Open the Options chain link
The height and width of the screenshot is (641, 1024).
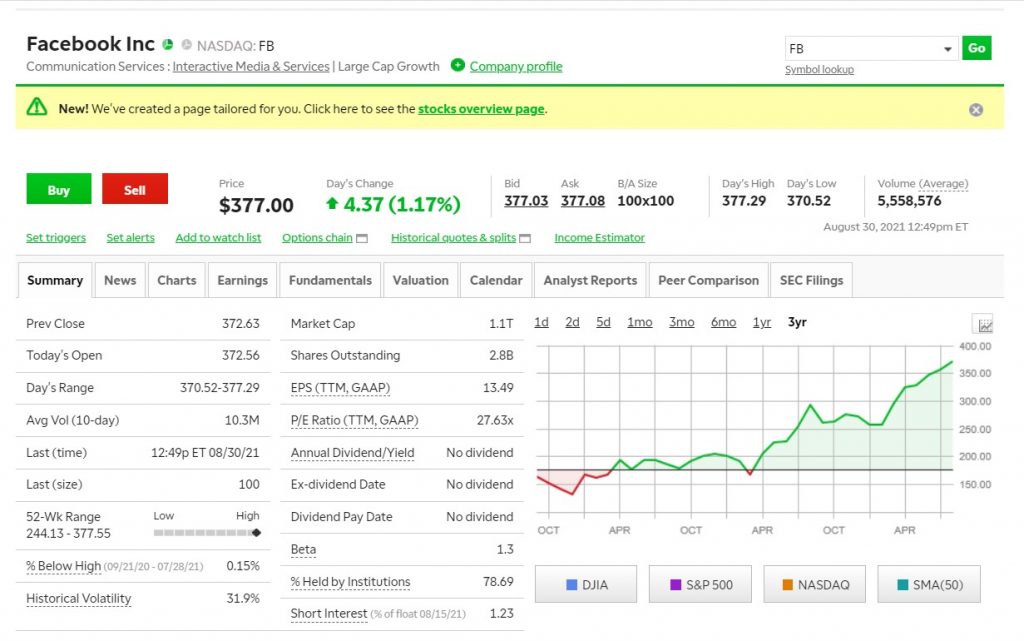click(x=317, y=238)
